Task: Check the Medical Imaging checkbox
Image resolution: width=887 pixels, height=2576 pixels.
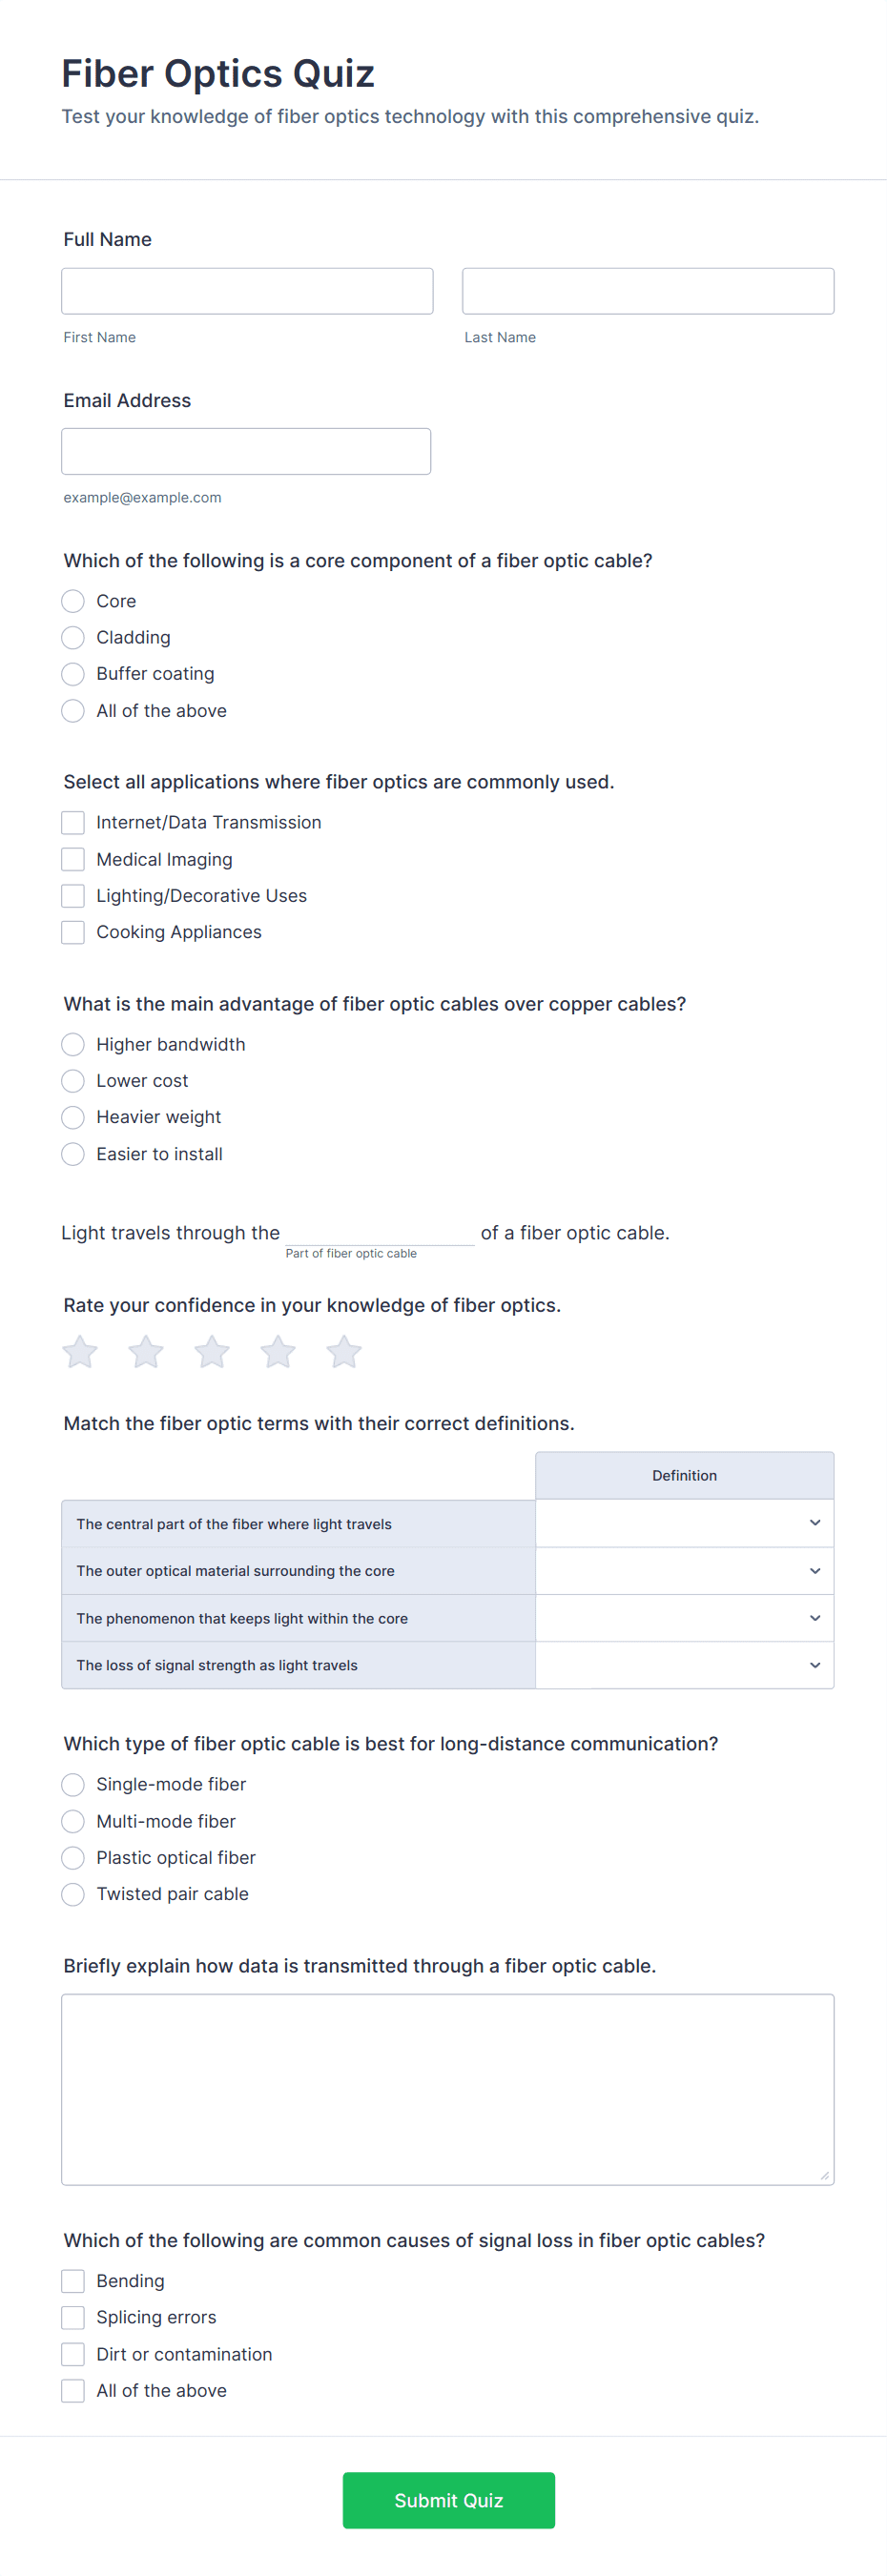Action: (73, 859)
